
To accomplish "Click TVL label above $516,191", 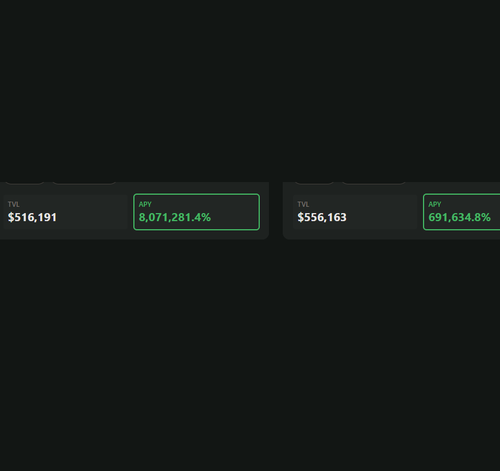I will point(14,204).
